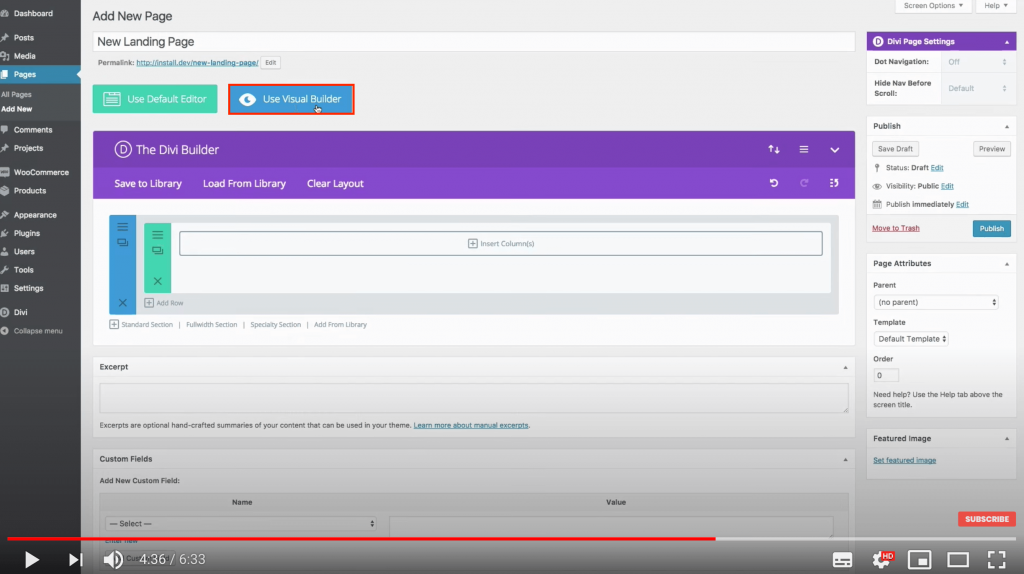This screenshot has height=574, width=1024.
Task: Open row settings on green bar
Action: pyautogui.click(x=157, y=234)
